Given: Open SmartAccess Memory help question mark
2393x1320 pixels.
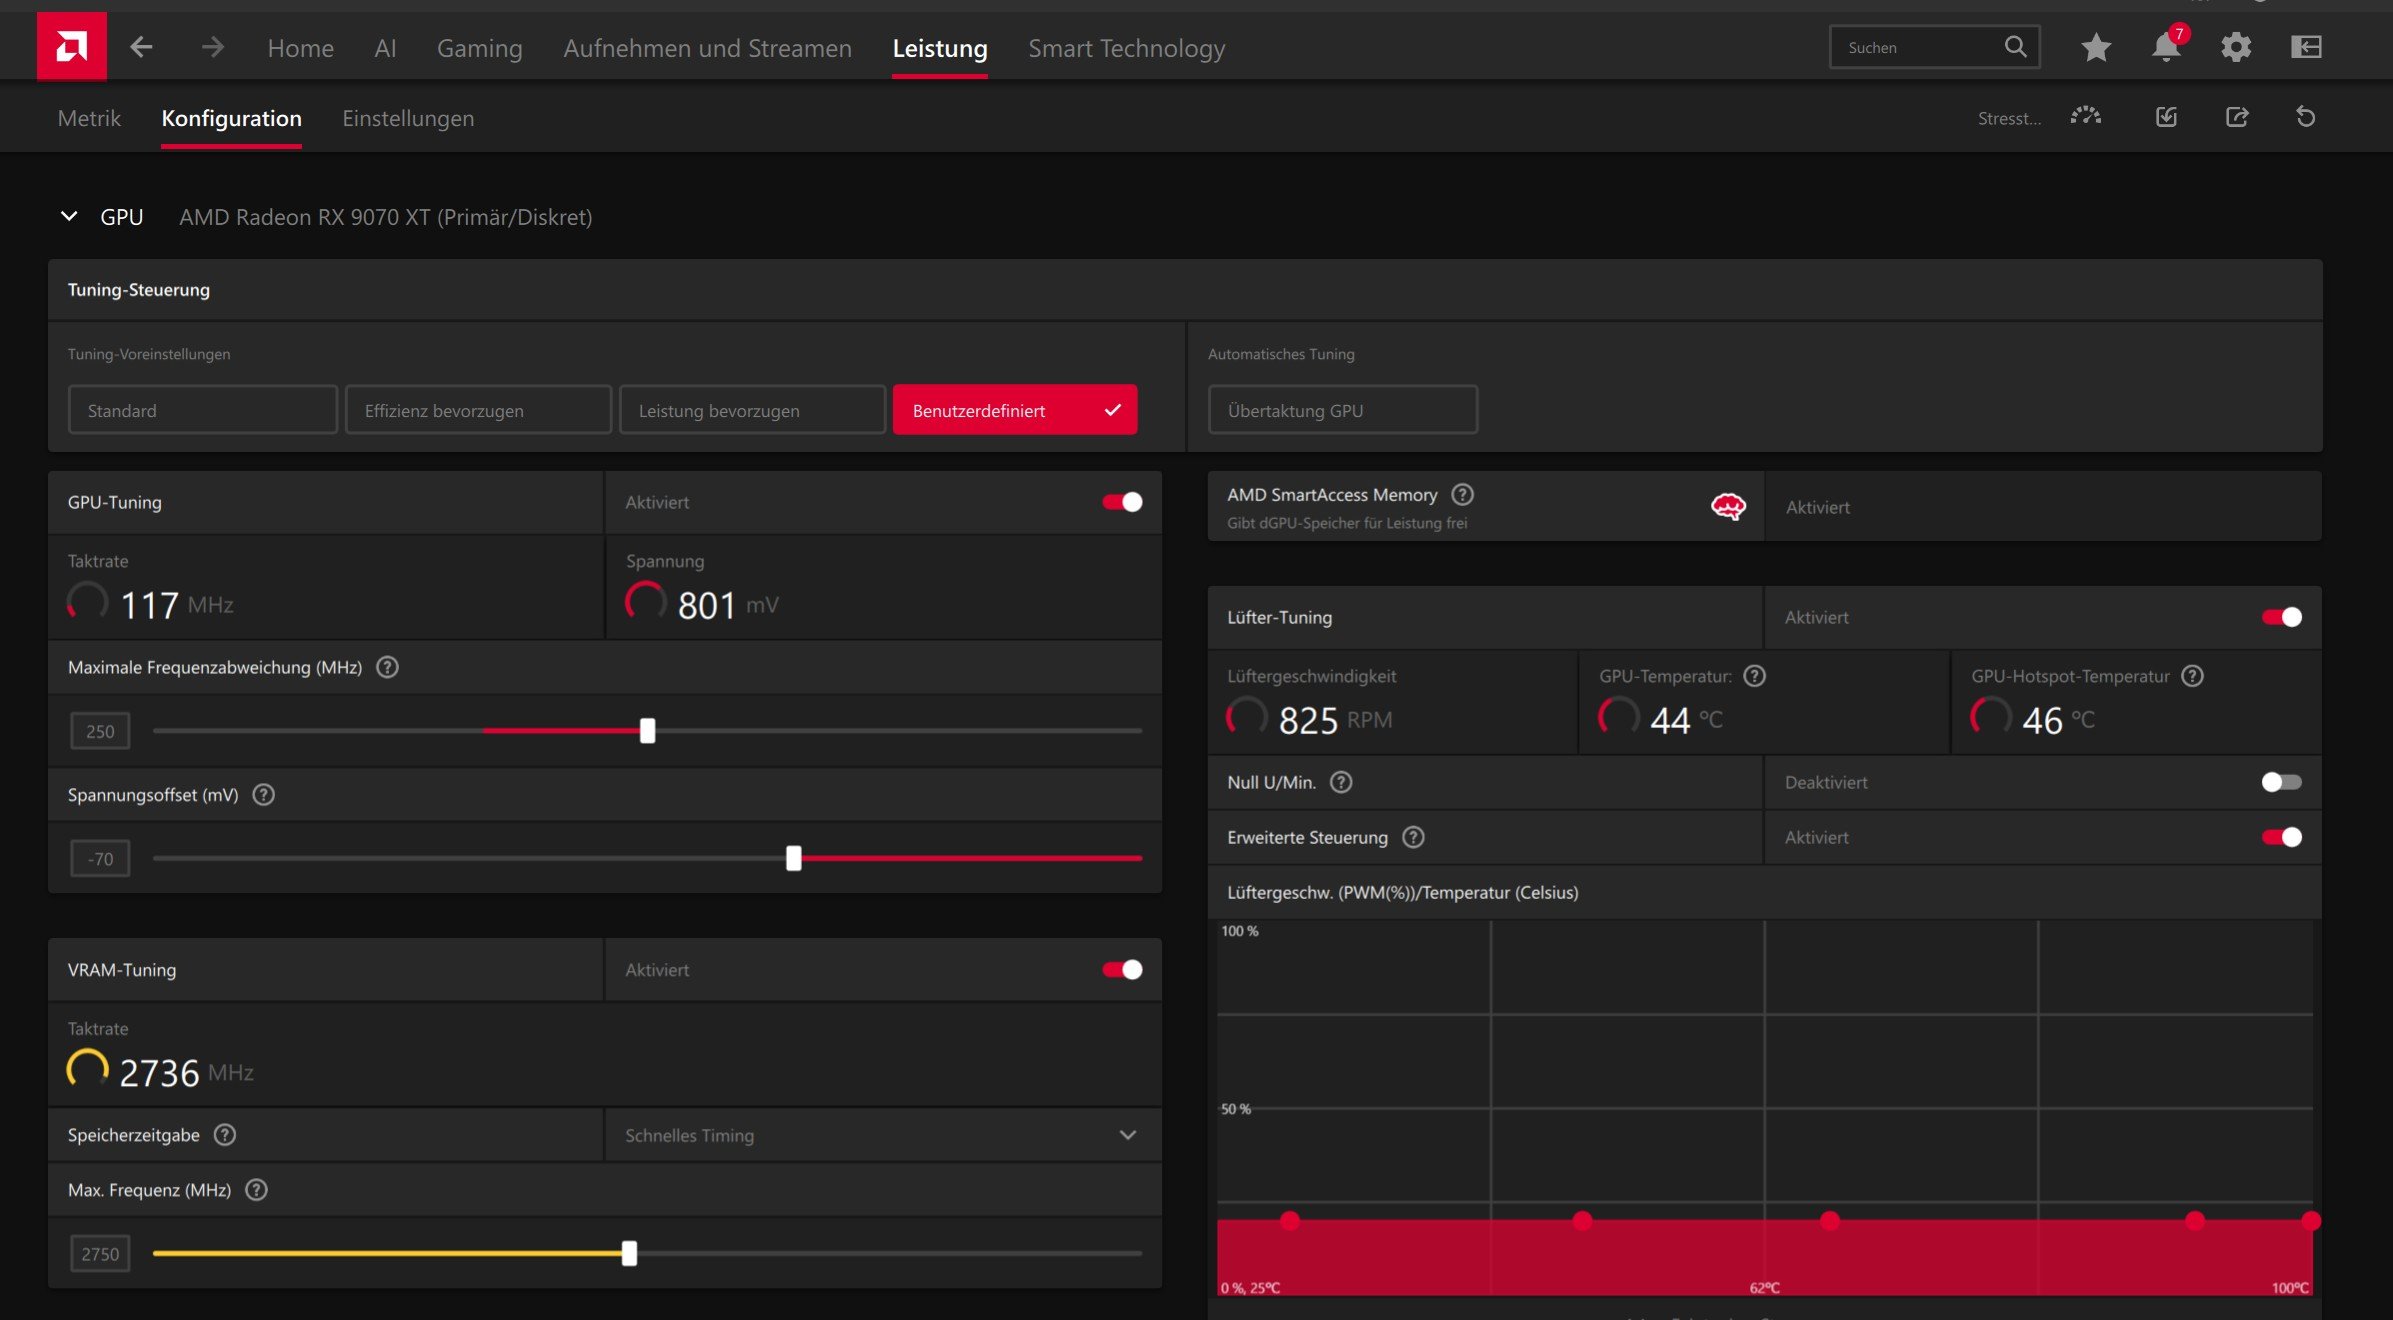Looking at the screenshot, I should point(1462,494).
